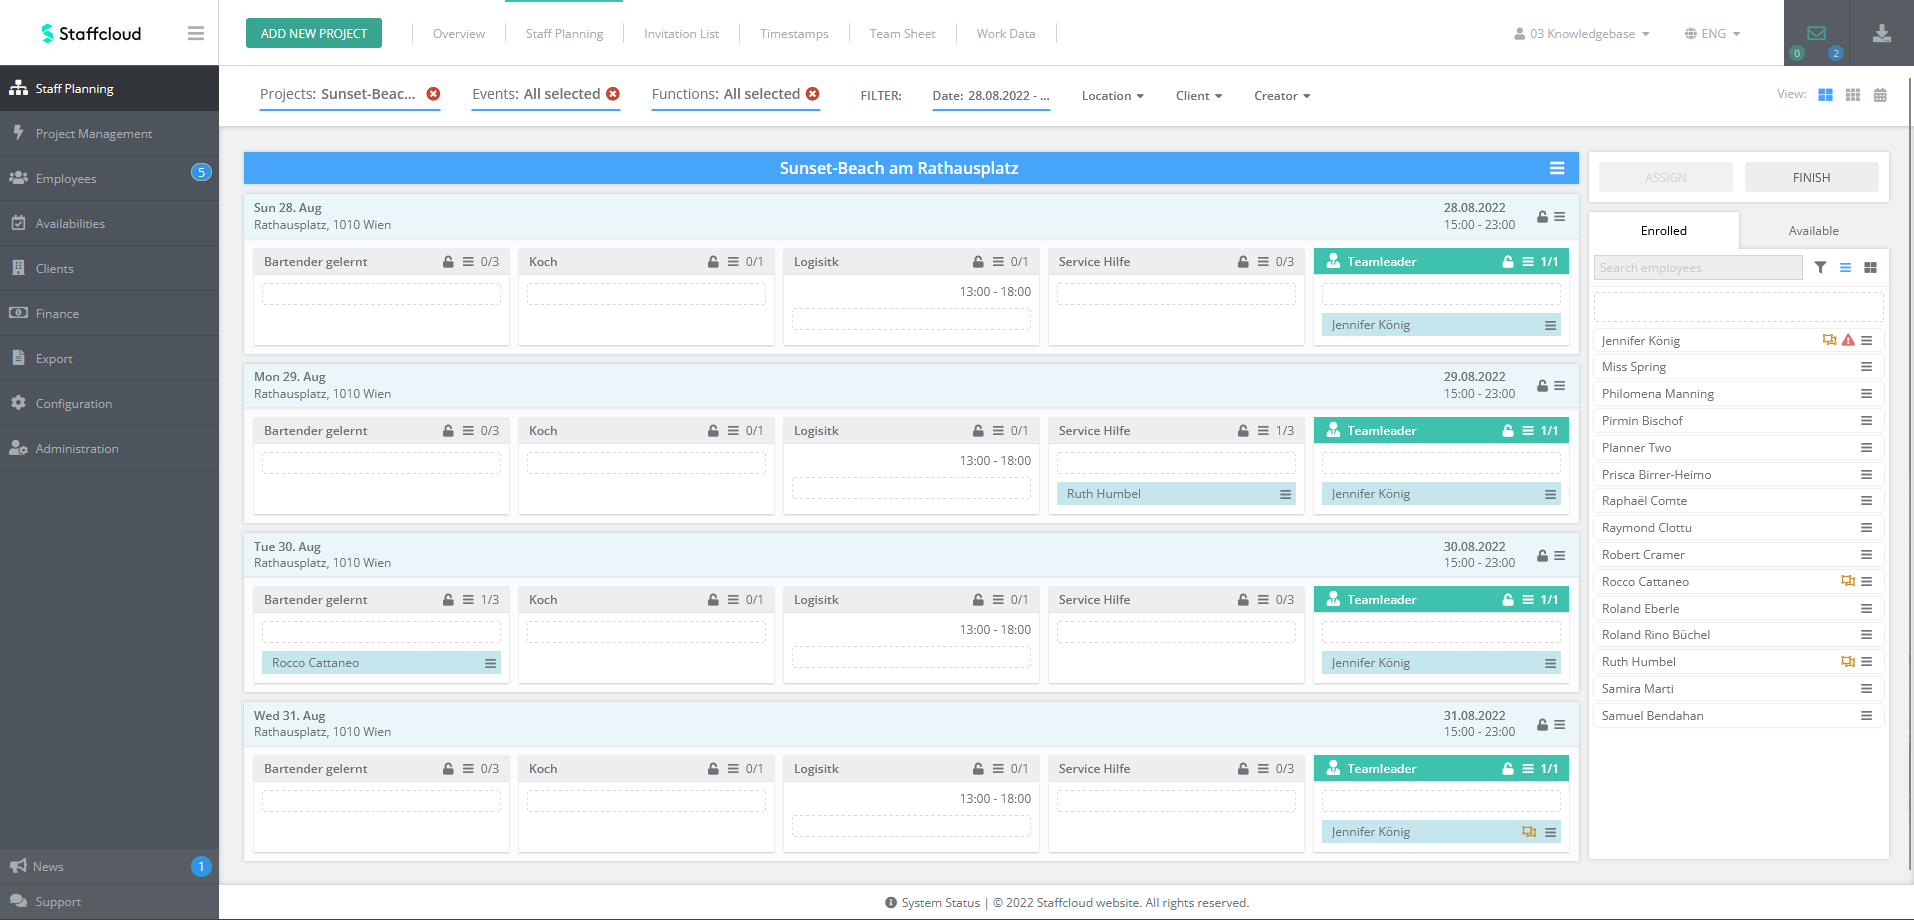The width and height of the screenshot is (1914, 920).
Task: Open the Sunset-Beach project header menu
Action: coord(1557,168)
